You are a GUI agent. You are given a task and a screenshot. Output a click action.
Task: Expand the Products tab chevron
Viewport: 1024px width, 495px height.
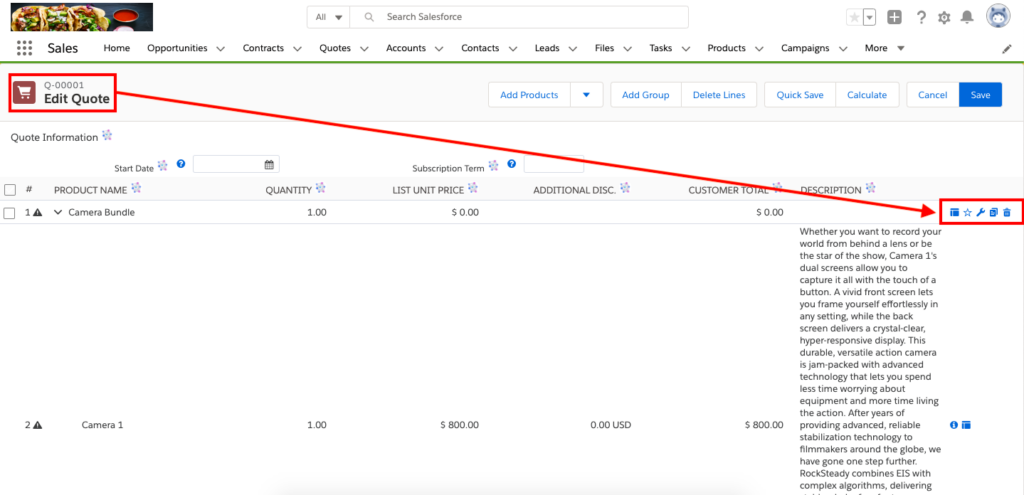tap(759, 48)
